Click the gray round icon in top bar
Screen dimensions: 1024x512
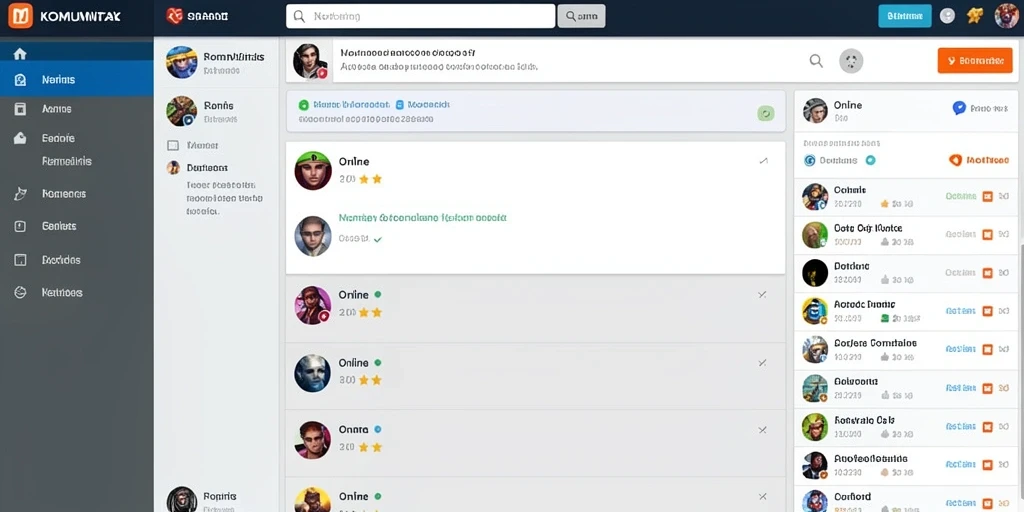pos(947,16)
